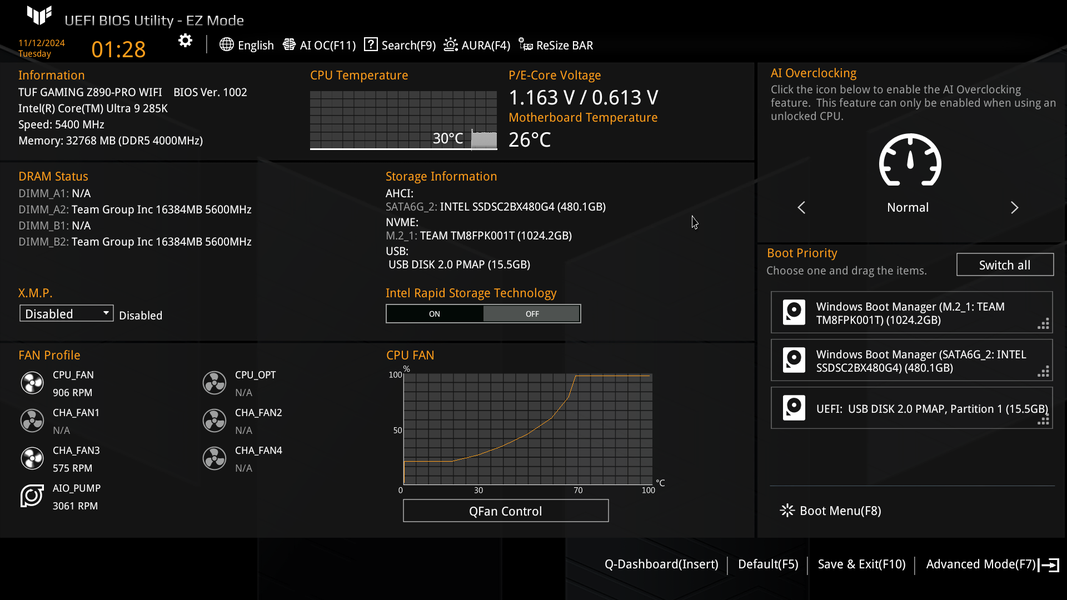Viewport: 1067px width, 600px height.
Task: Click the Switch all button
Action: (1004, 265)
